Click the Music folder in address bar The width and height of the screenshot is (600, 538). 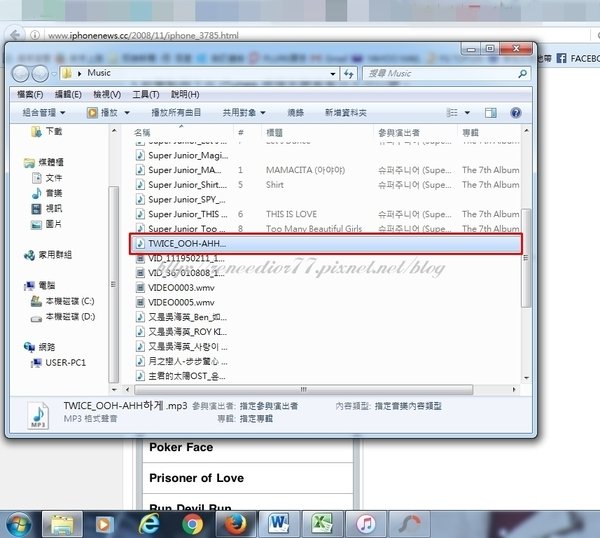pos(99,73)
